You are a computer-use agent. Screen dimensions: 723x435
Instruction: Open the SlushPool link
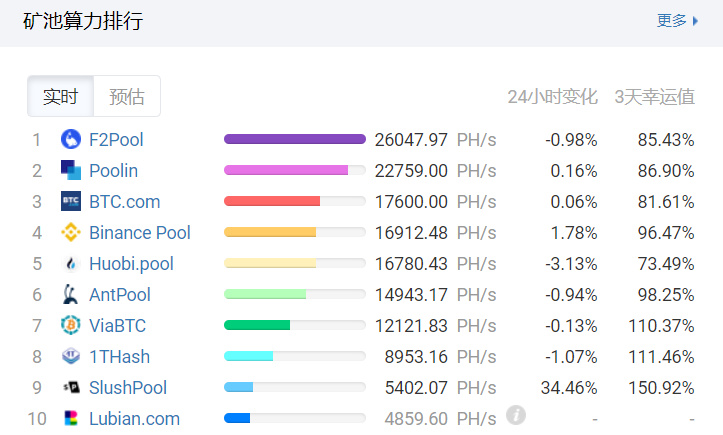click(128, 388)
